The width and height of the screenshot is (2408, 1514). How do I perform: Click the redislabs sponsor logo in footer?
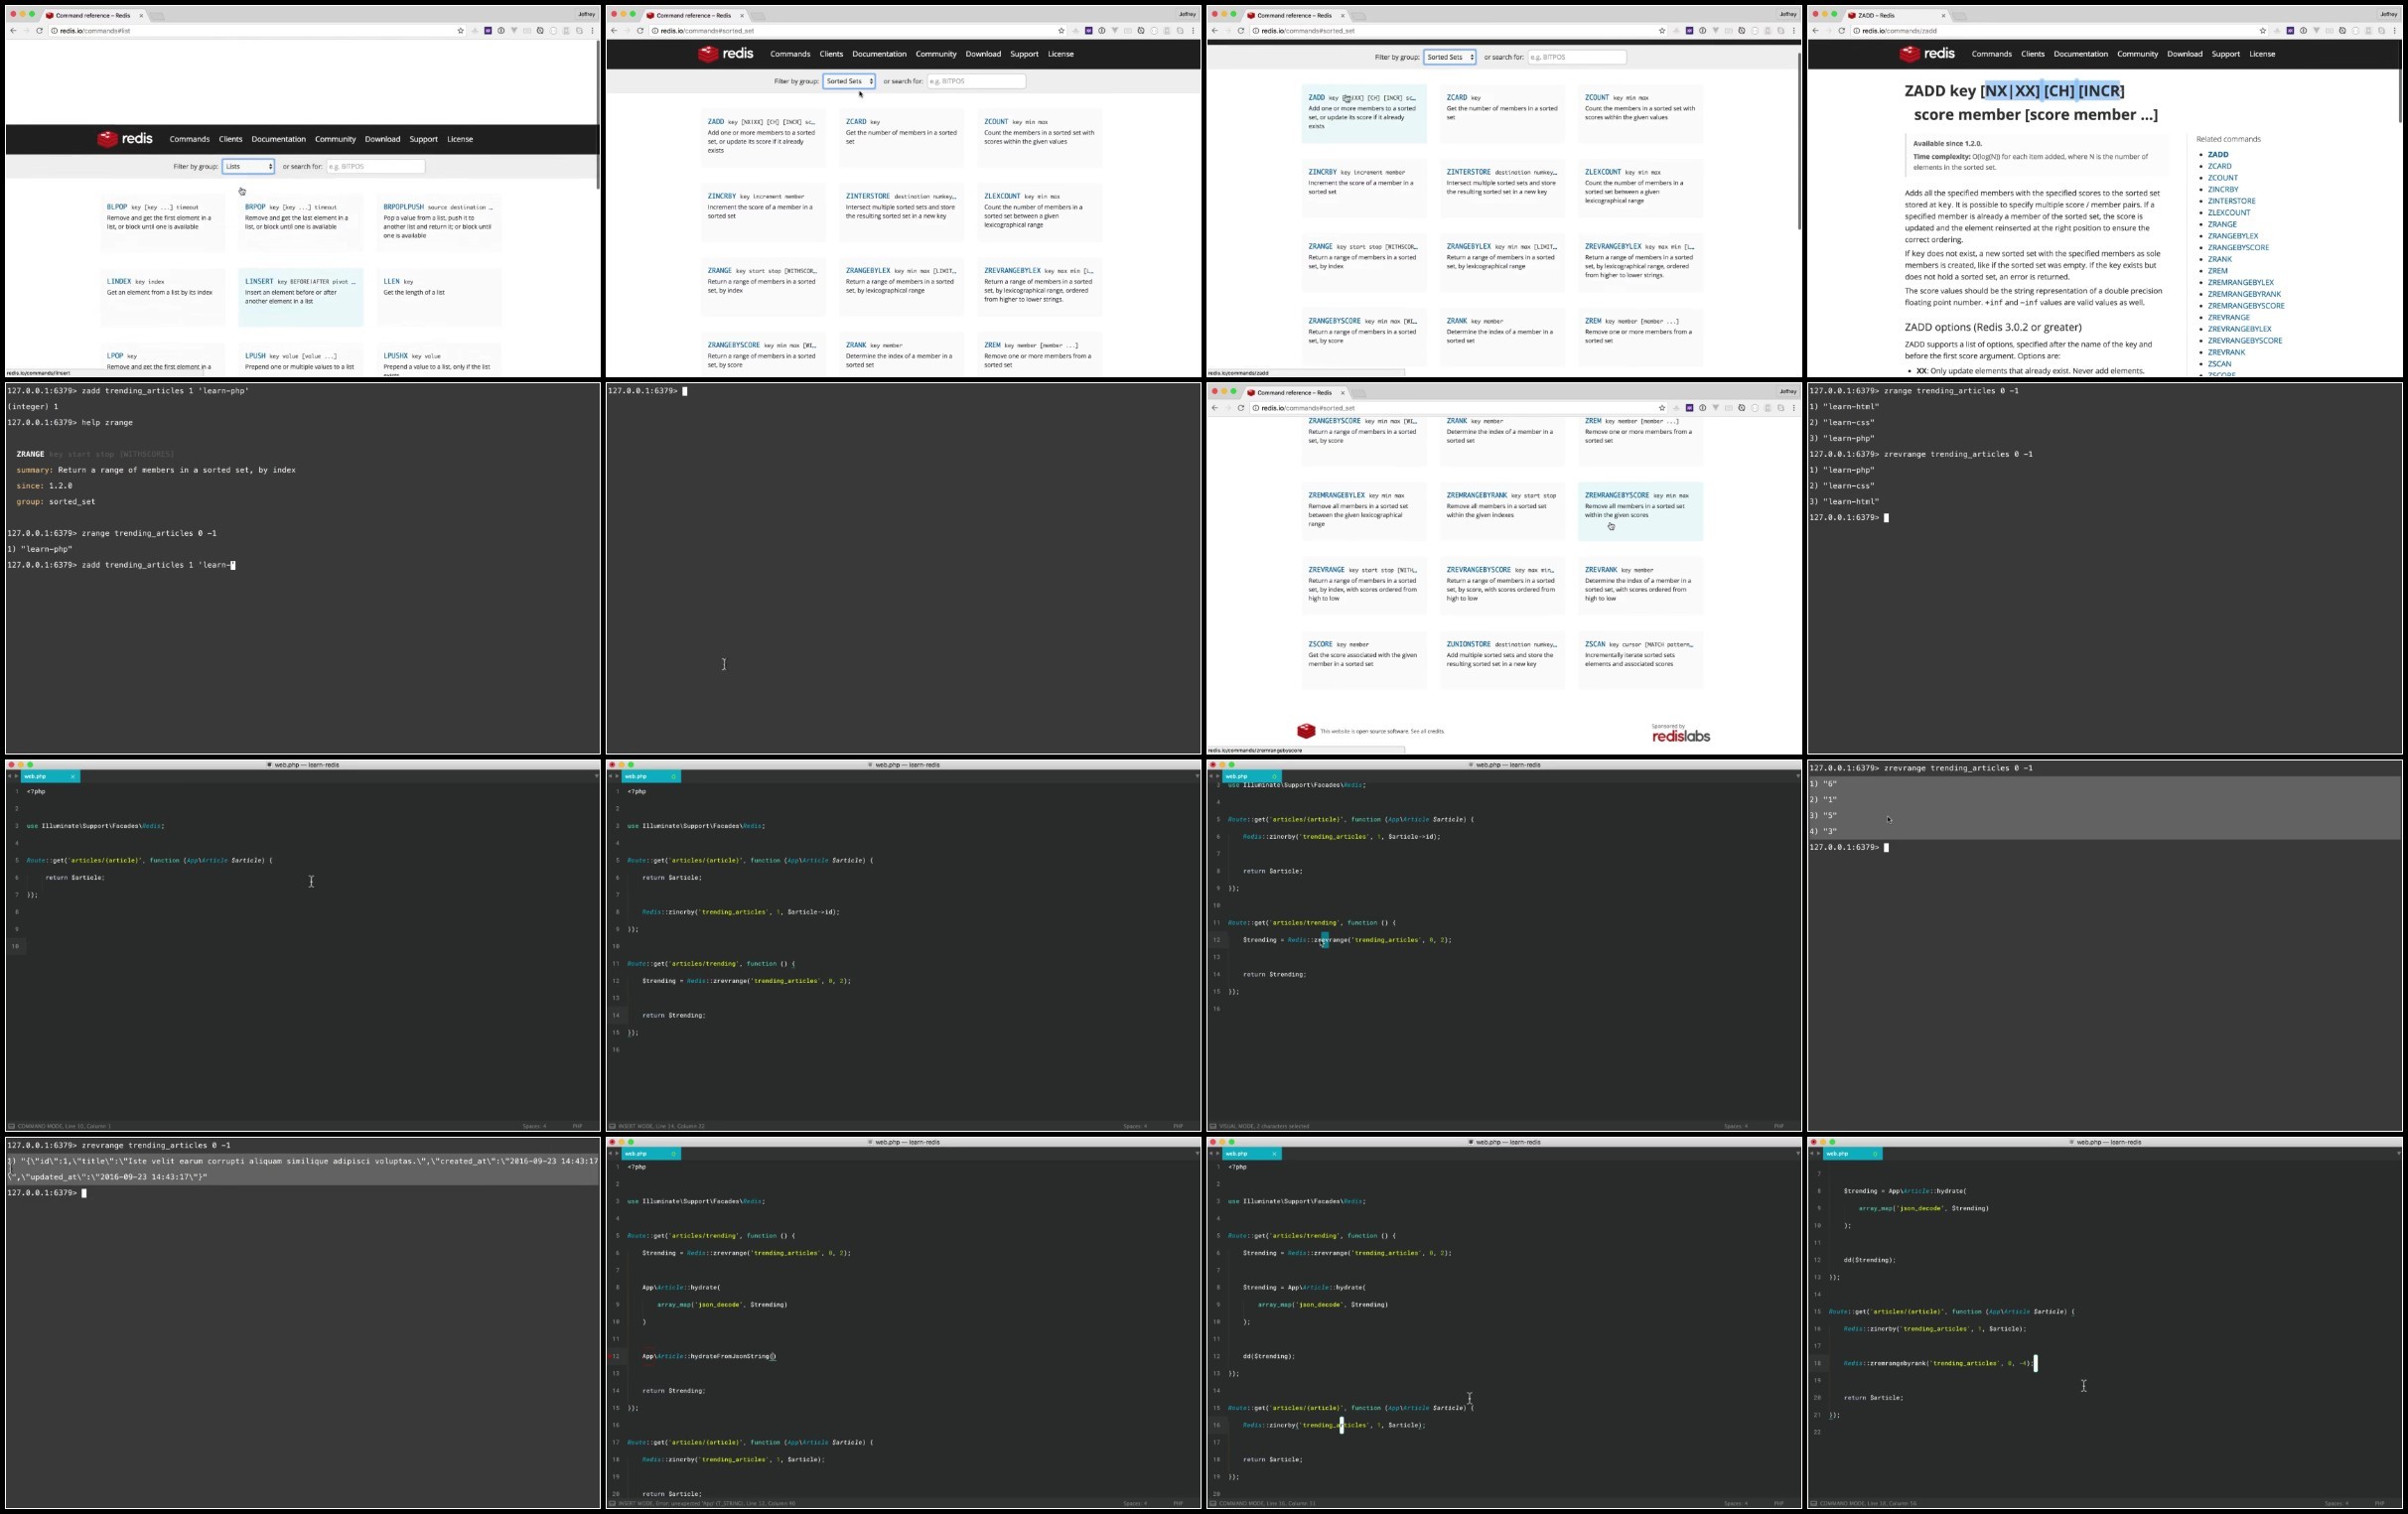[1681, 734]
